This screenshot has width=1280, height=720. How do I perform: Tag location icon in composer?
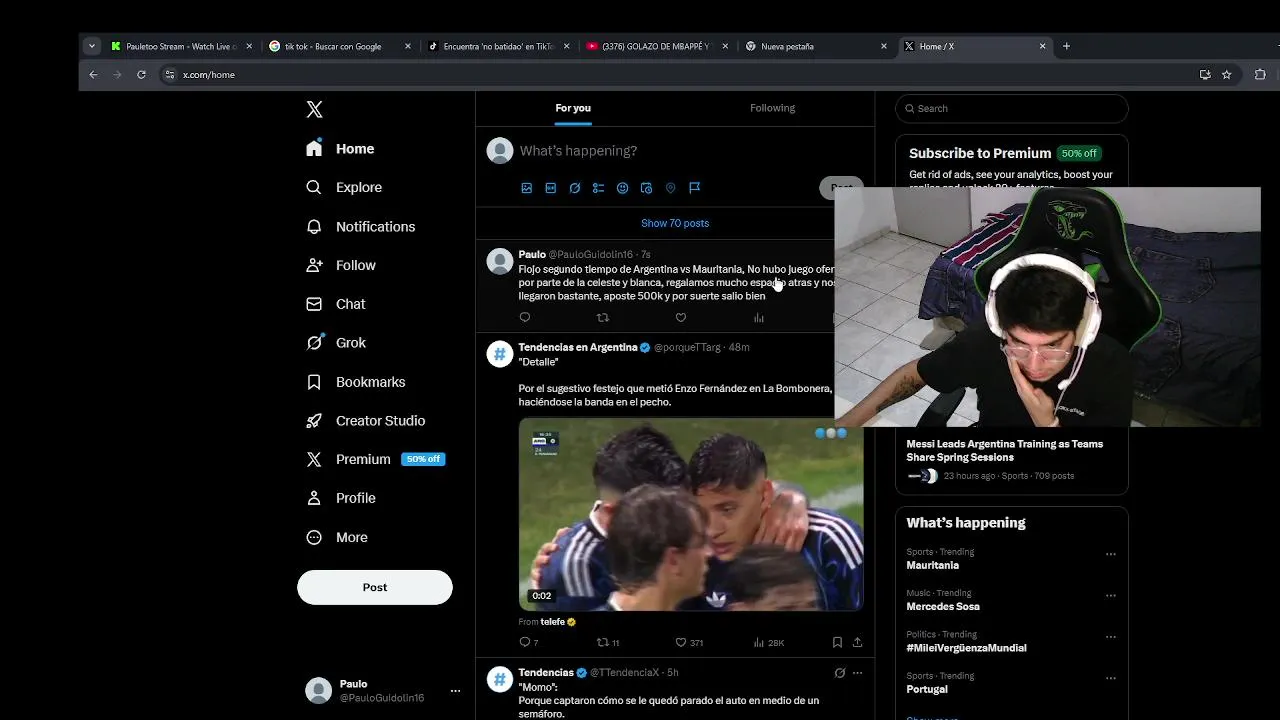coord(671,188)
